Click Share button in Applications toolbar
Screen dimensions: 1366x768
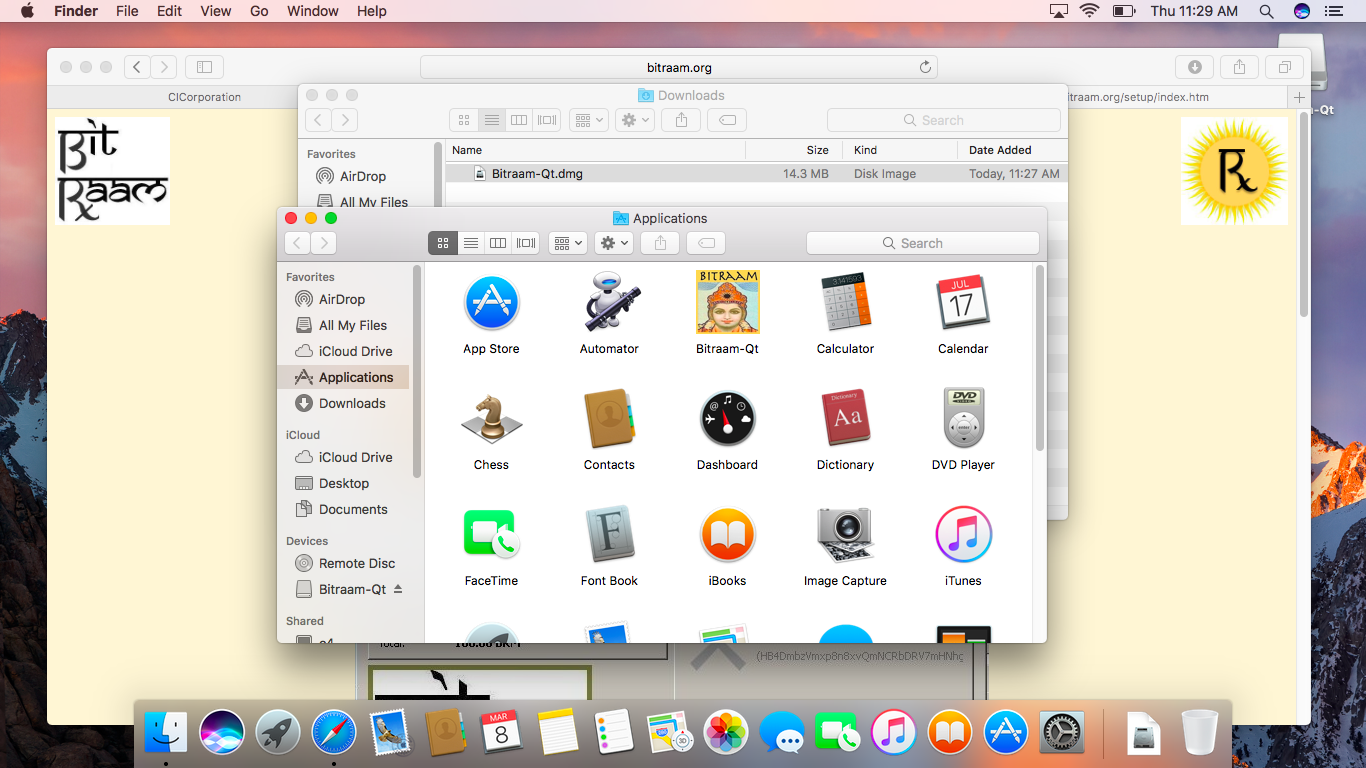(x=660, y=243)
